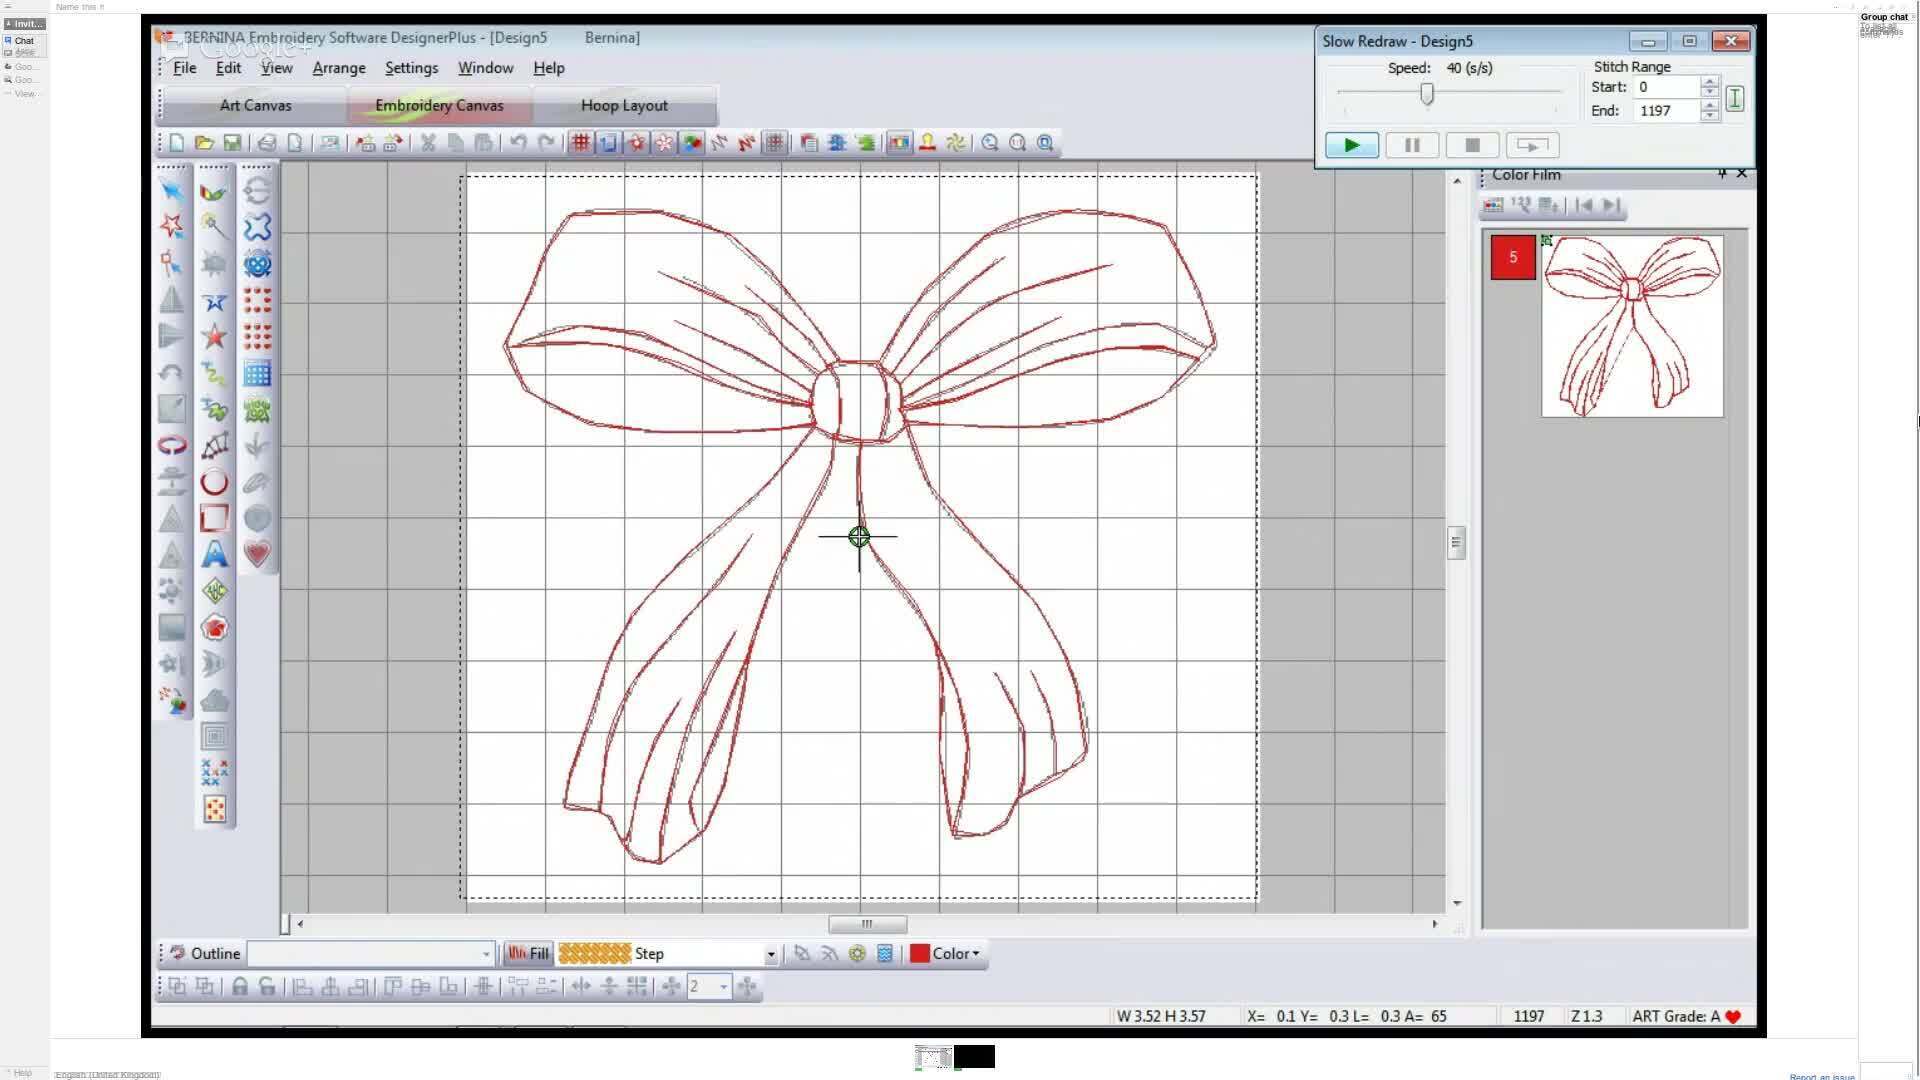Viewport: 1920px width, 1080px height.
Task: Open the Step fill type dropdown
Action: pos(770,955)
